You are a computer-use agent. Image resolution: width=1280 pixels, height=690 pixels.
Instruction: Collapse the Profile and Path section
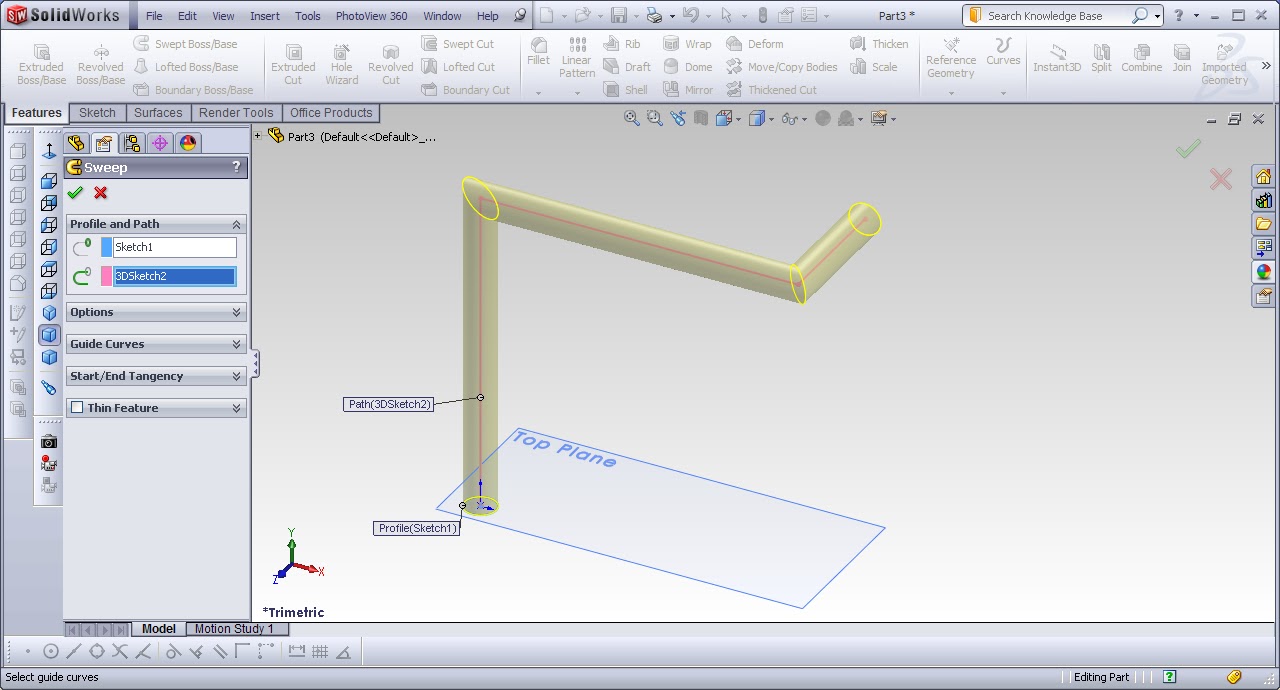click(236, 224)
